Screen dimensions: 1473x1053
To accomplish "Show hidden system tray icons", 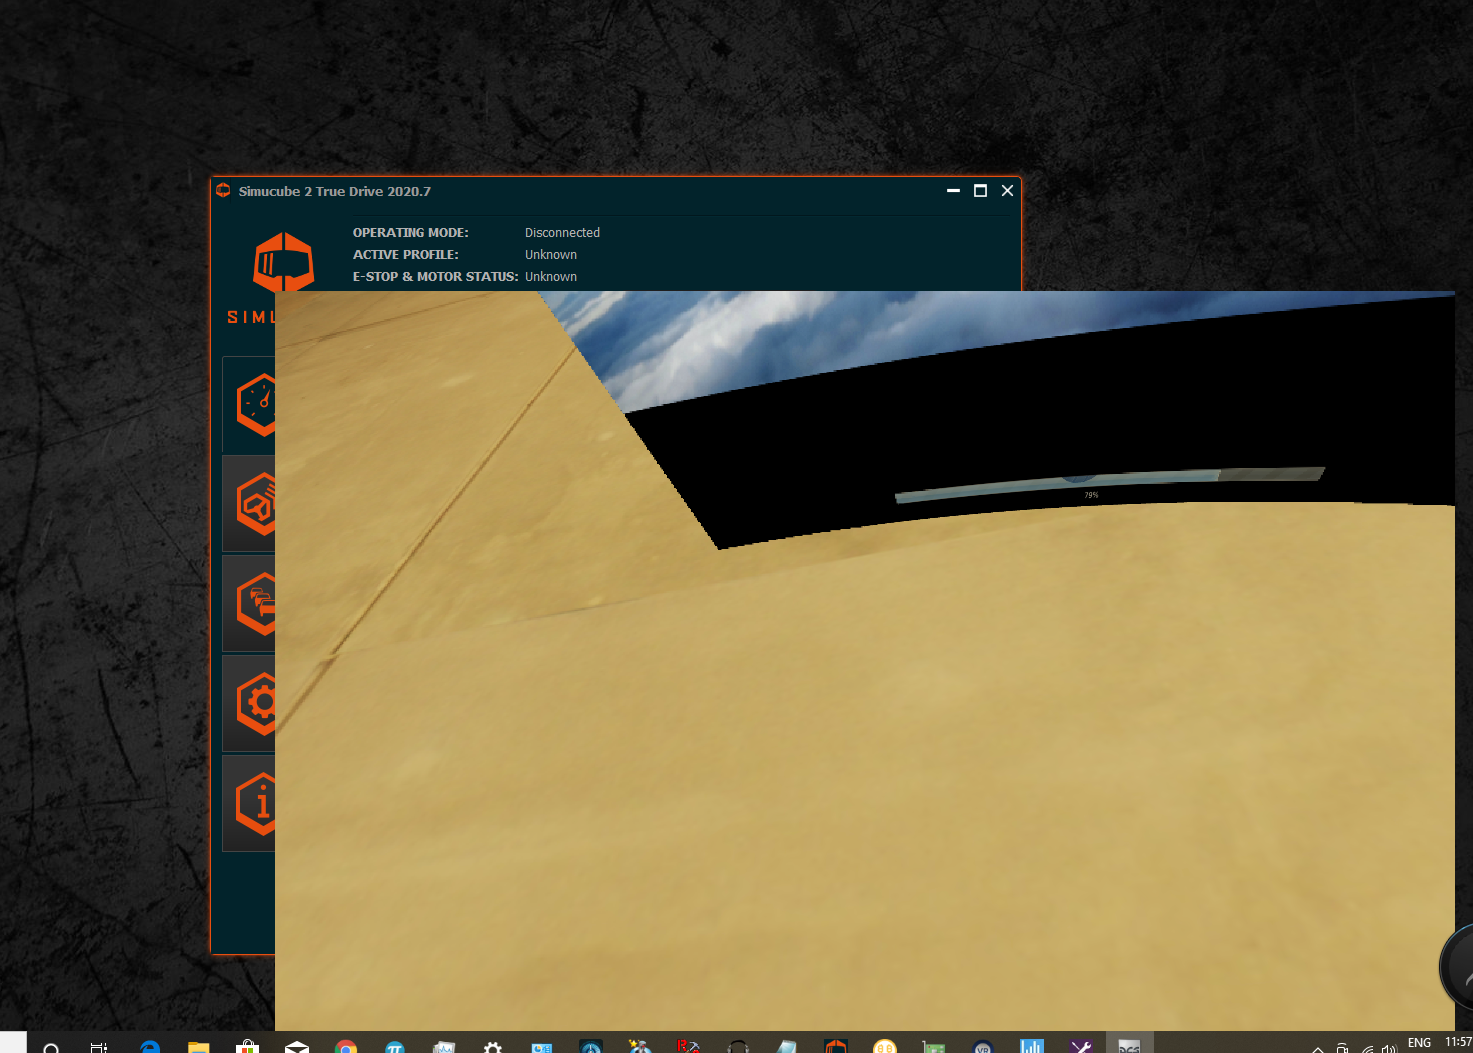I will (x=1318, y=1048).
